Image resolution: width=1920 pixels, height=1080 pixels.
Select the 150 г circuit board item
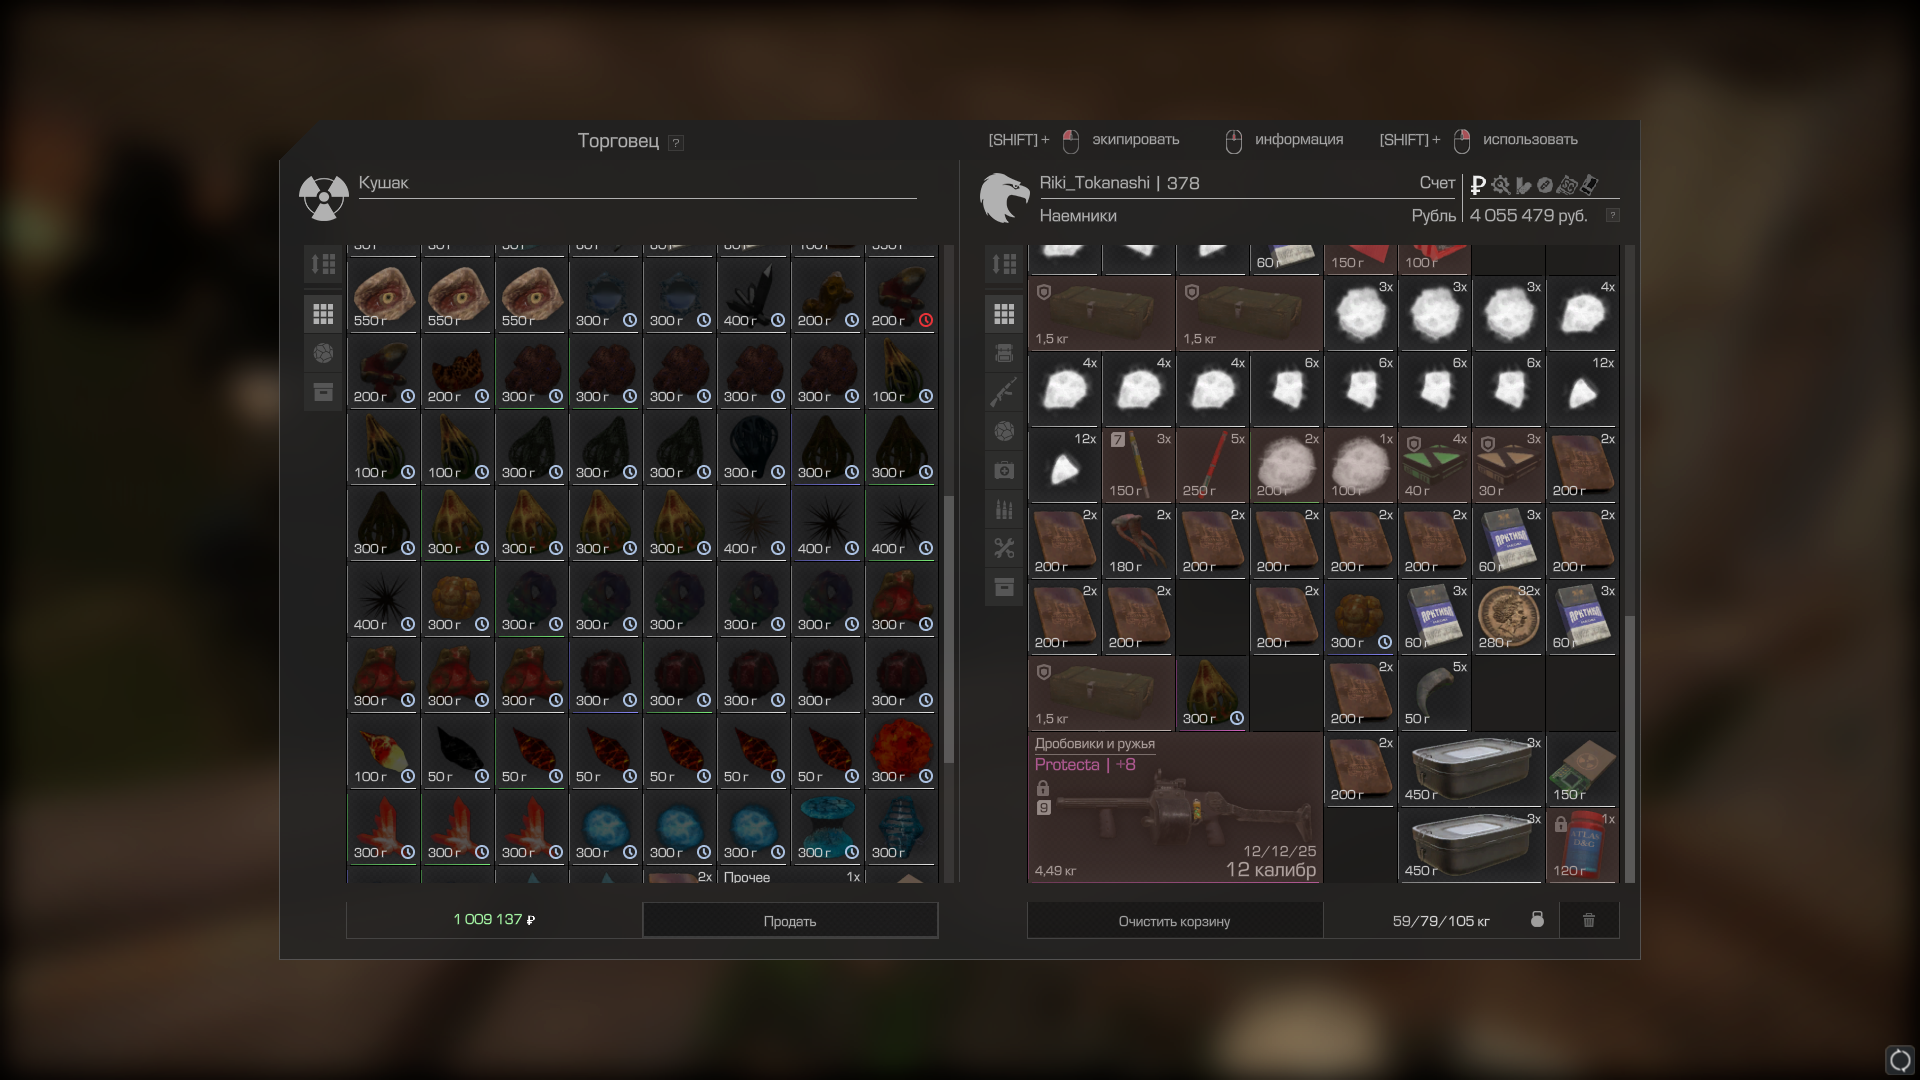click(x=1582, y=770)
